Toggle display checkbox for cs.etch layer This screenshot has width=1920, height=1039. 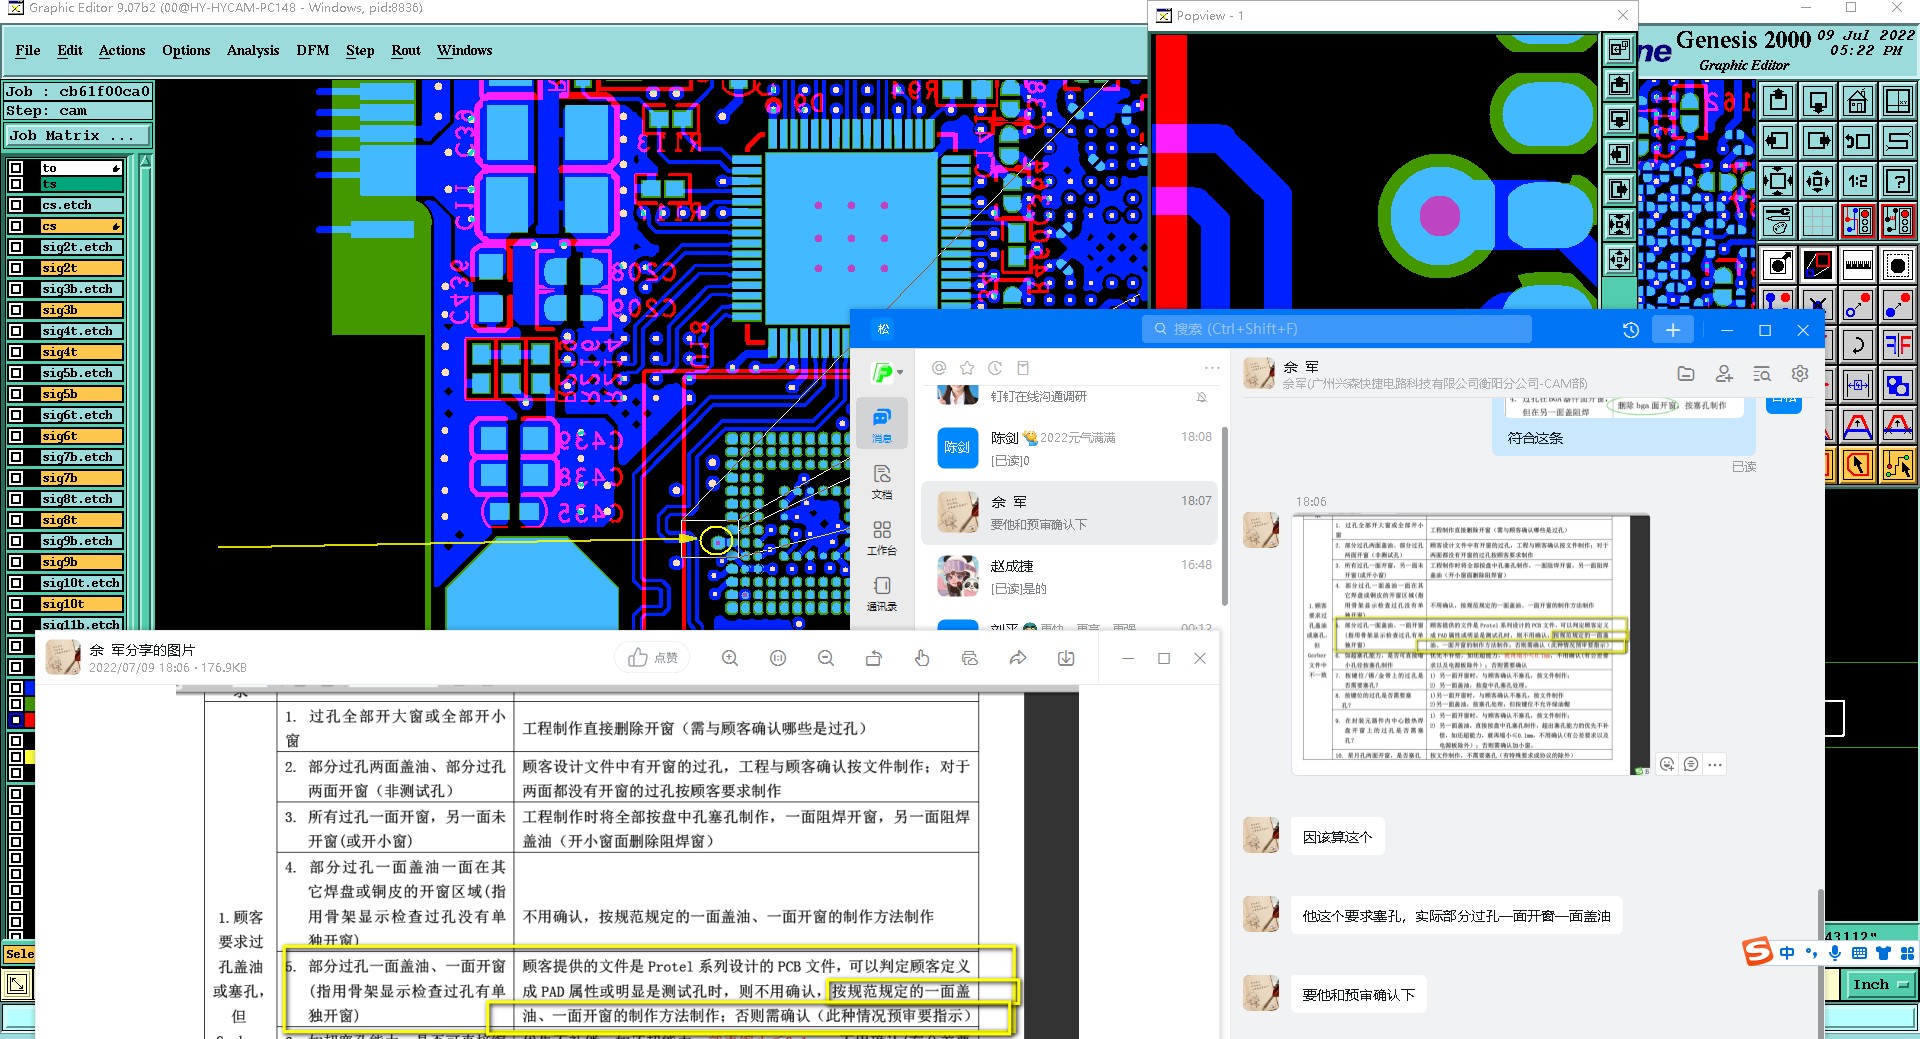coord(16,205)
